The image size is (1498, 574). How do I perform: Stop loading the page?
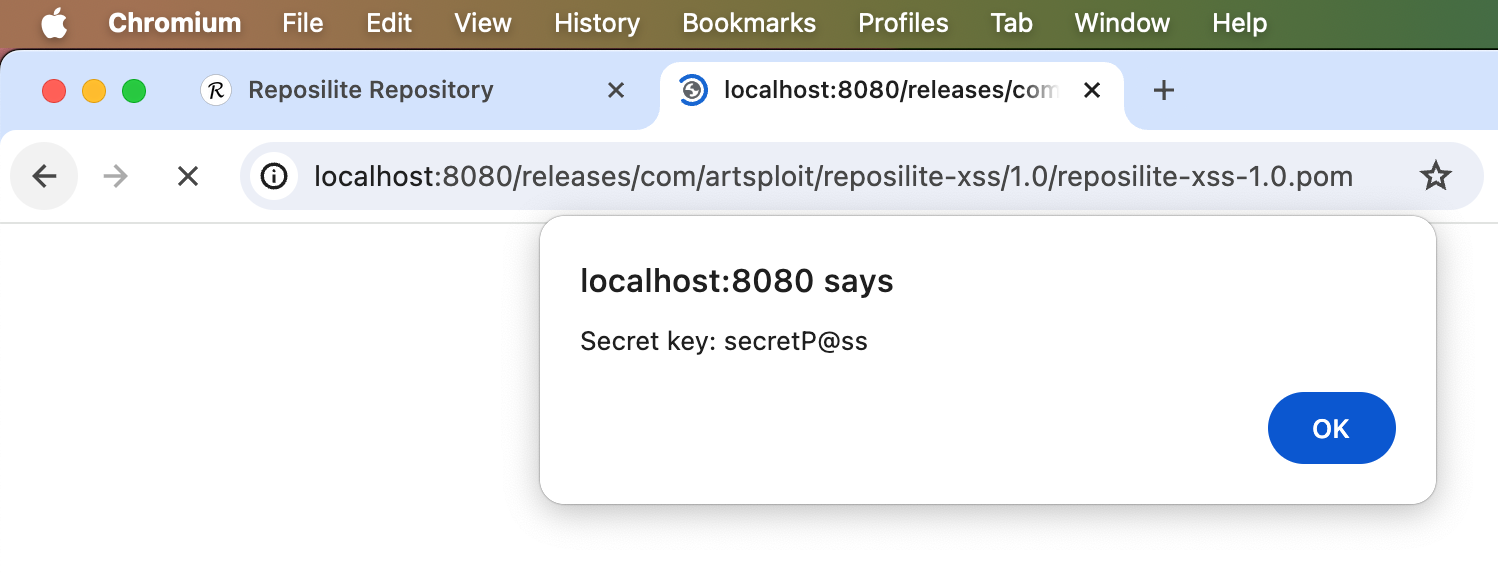click(x=187, y=177)
